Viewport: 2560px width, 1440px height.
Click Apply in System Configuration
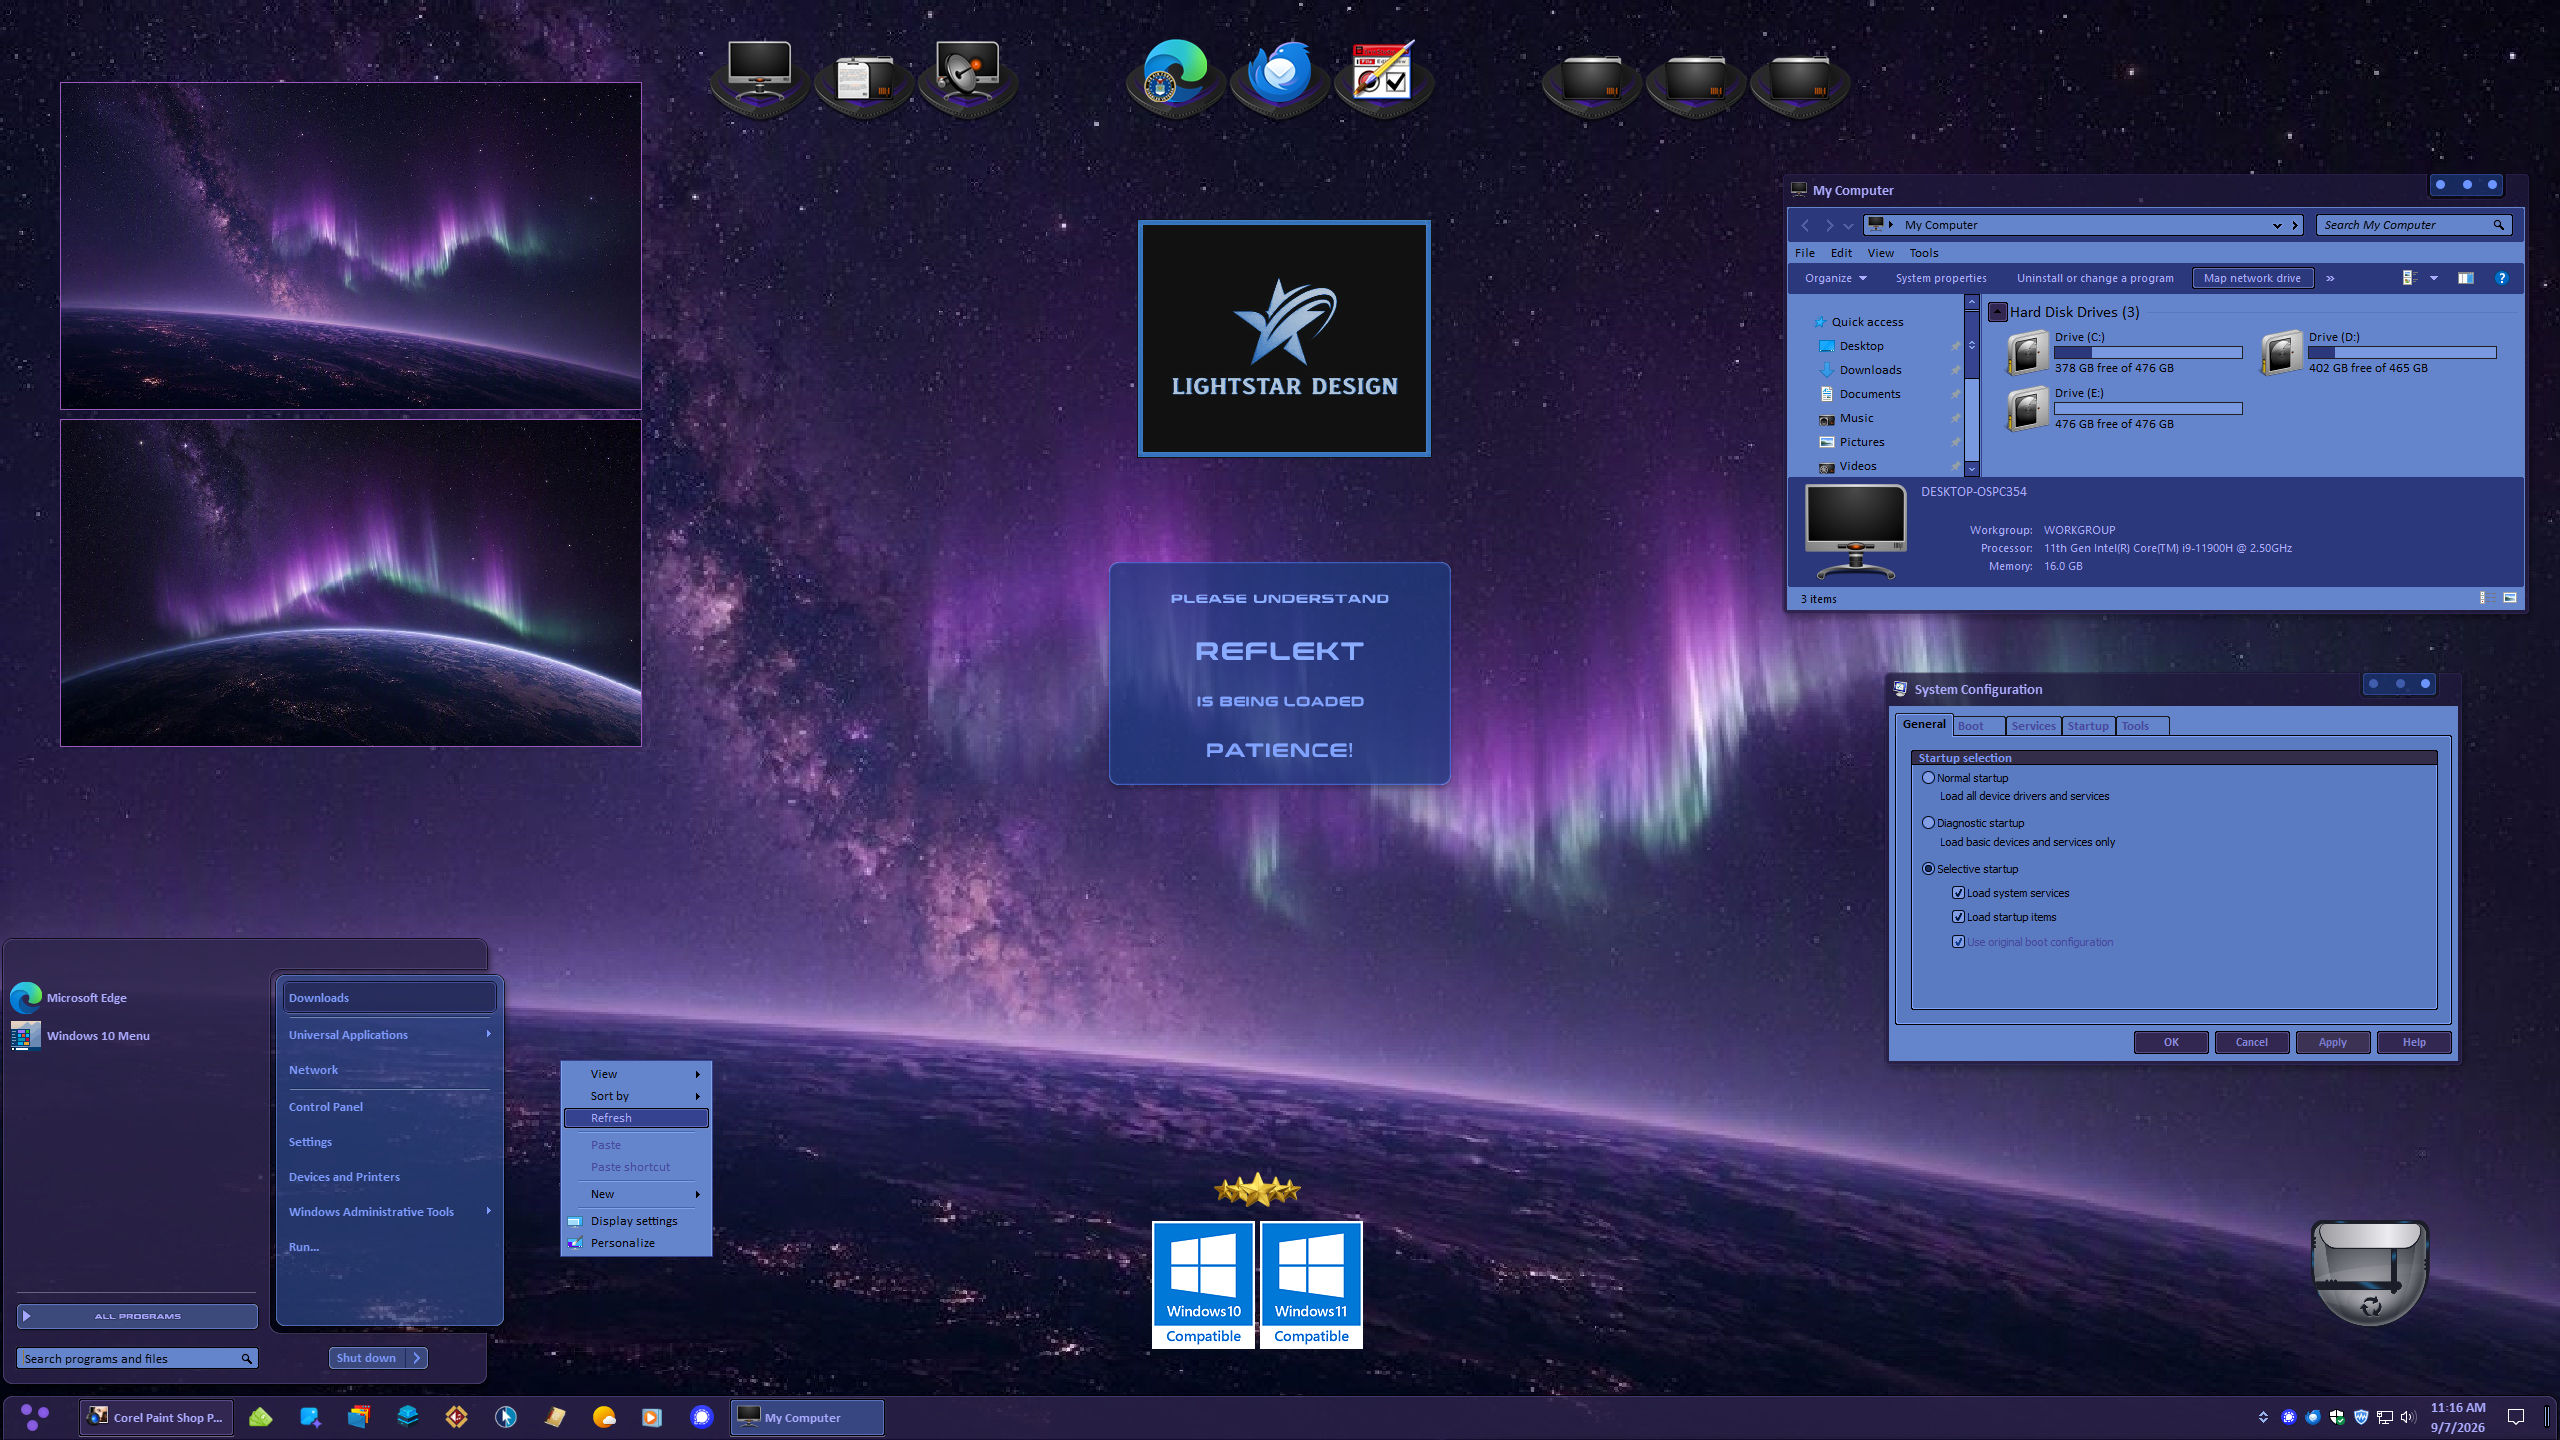pyautogui.click(x=2333, y=1042)
